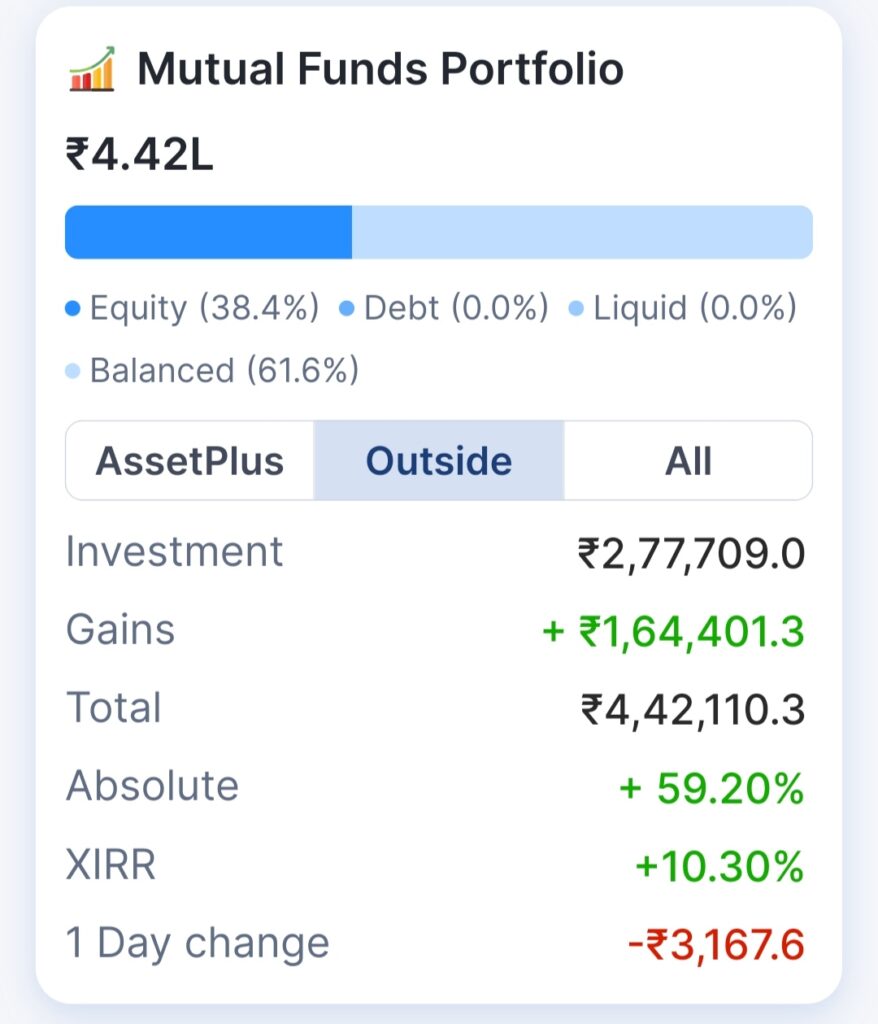878x1024 pixels.
Task: Click the bar chart portfolio icon
Action: point(92,69)
